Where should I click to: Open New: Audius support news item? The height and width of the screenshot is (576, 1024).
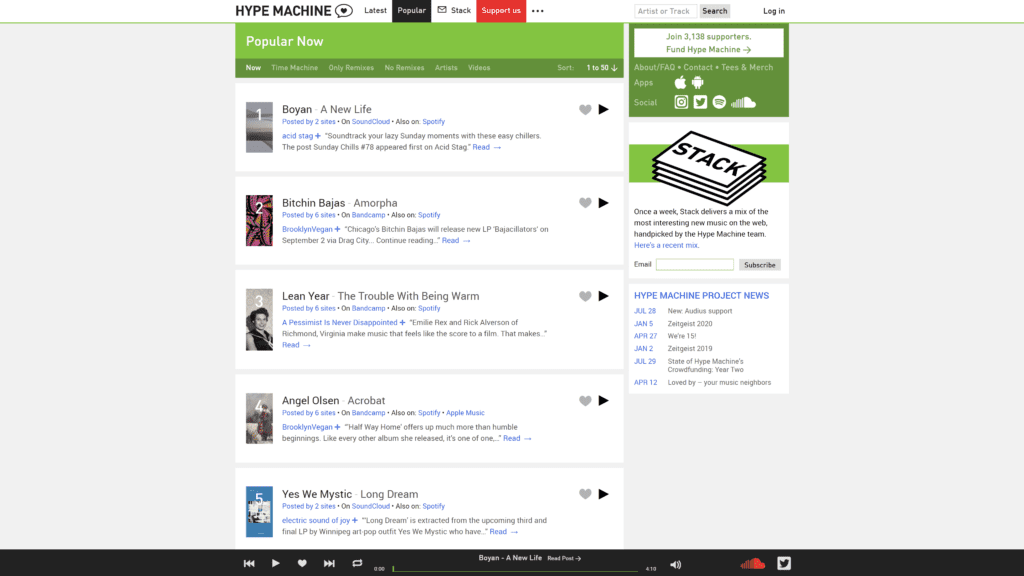[x=699, y=312]
